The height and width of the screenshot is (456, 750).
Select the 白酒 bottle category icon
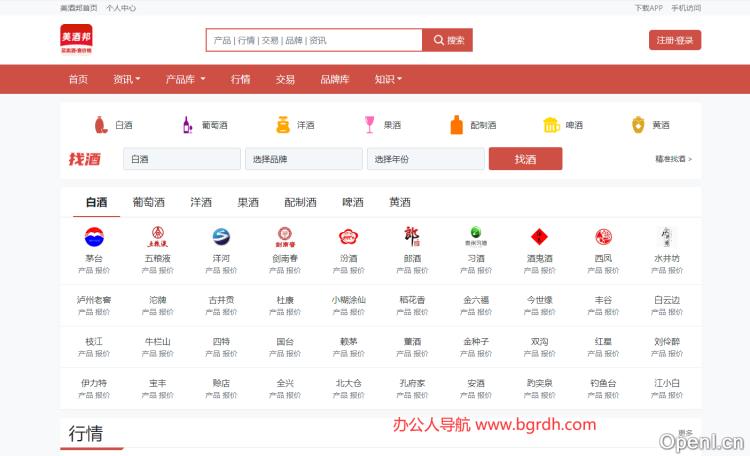100,125
